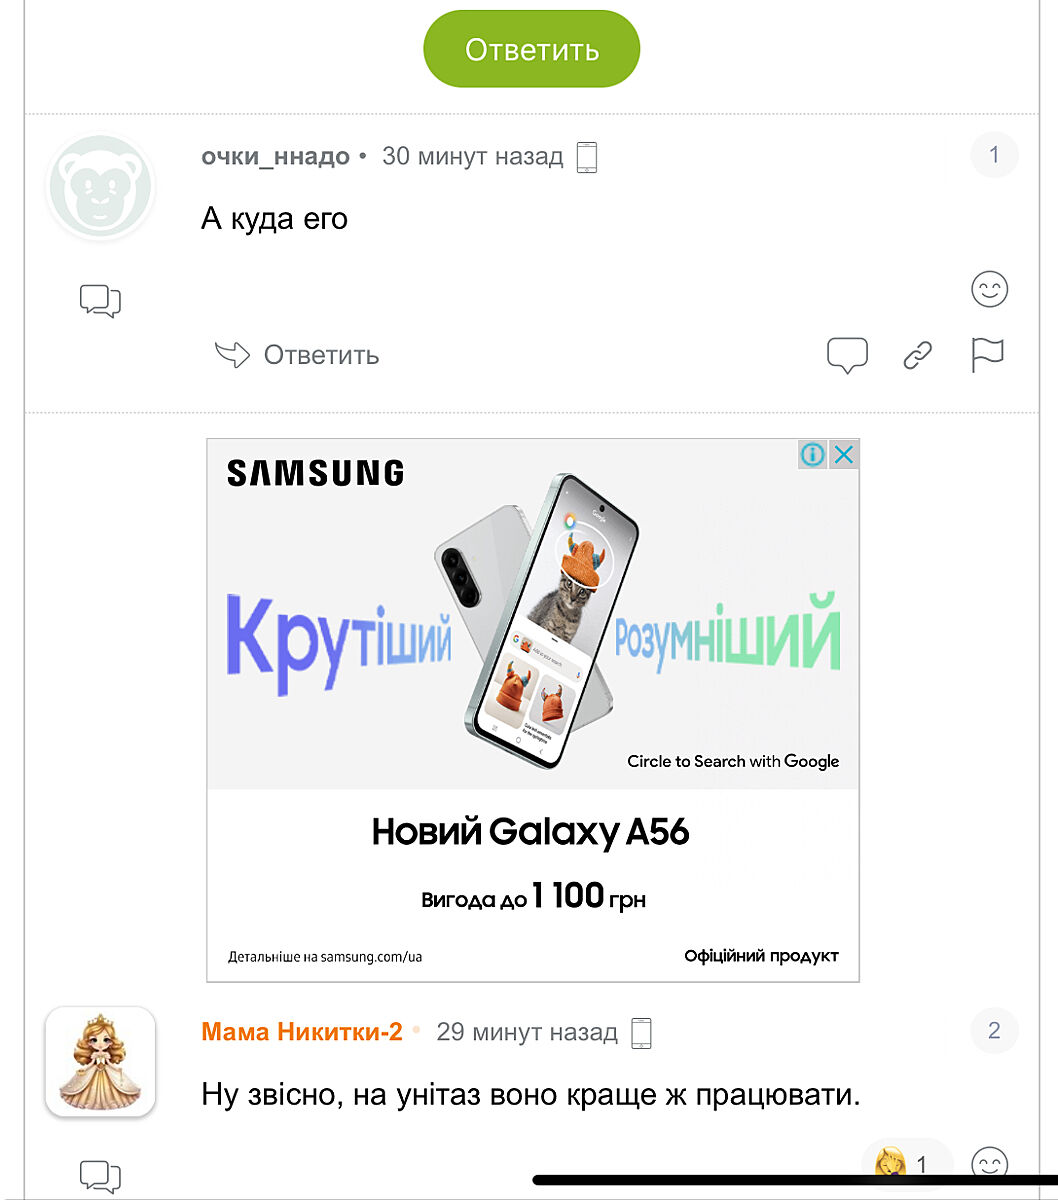
Task: Open очки_ннадо user profile avatar
Action: coord(100,187)
